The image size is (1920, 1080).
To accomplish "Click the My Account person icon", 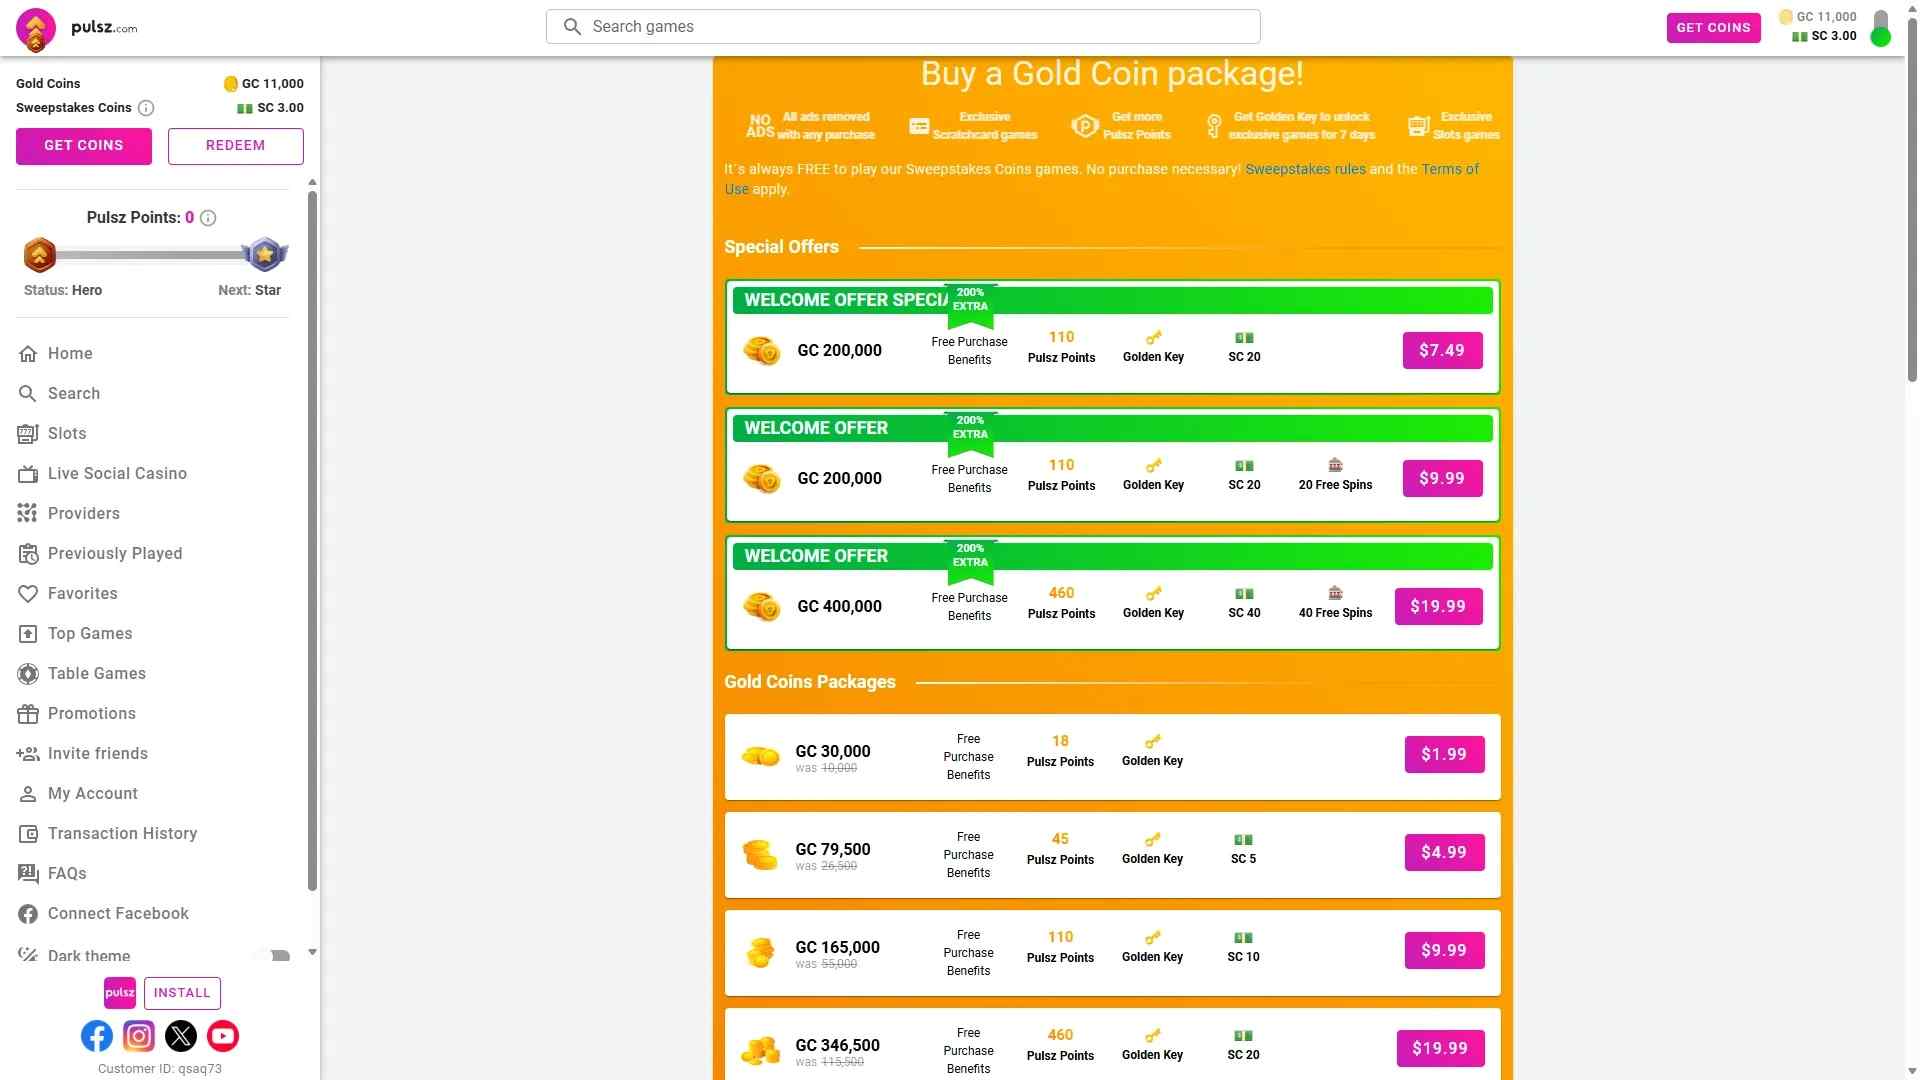I will tap(28, 794).
